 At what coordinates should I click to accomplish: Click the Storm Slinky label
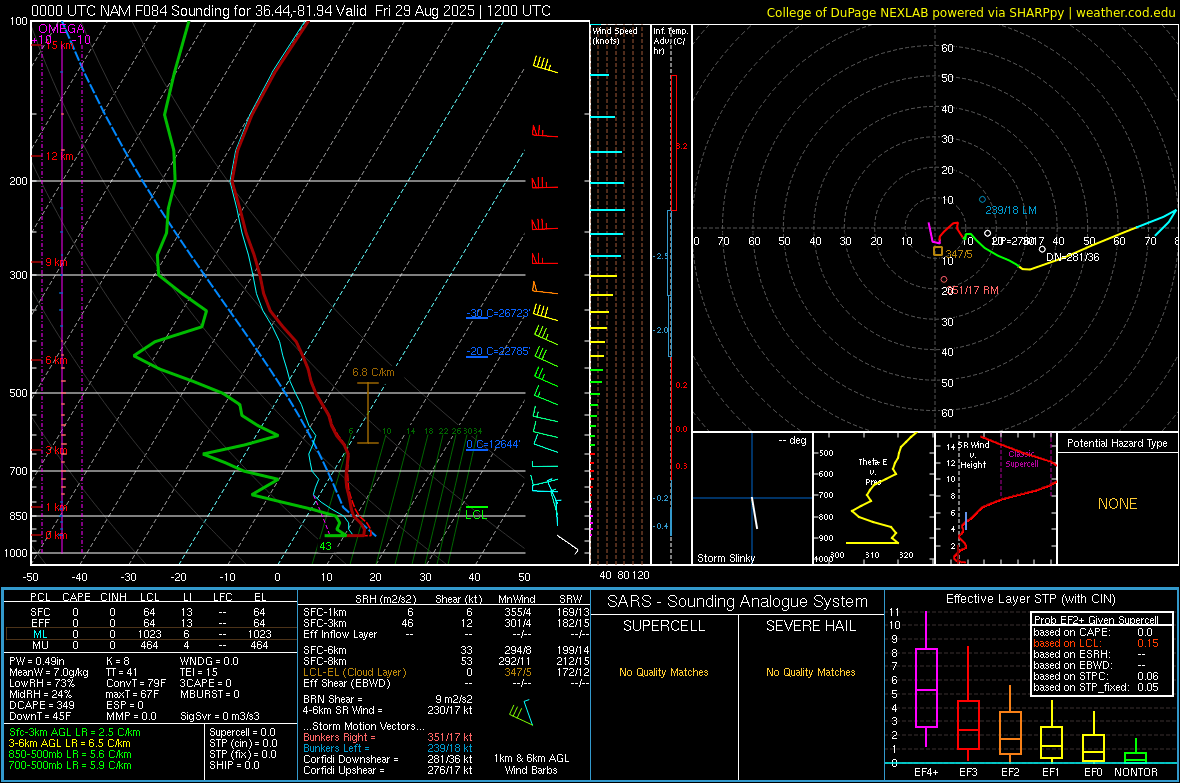coord(725,558)
